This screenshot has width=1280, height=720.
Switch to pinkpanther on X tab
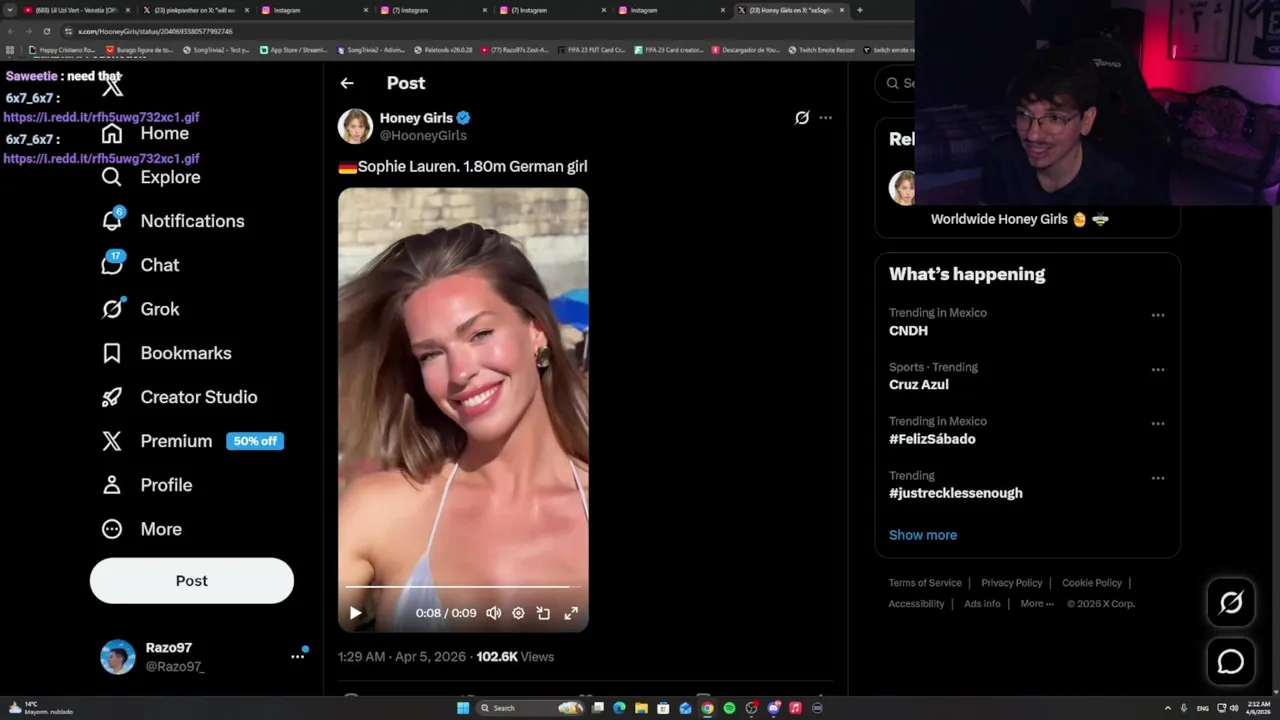(195, 10)
